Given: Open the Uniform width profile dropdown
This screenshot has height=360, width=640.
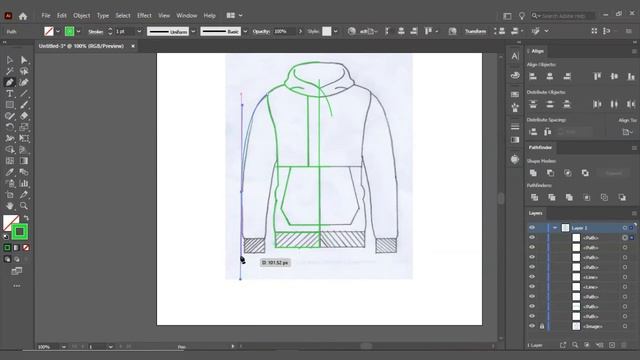Looking at the screenshot, I should coord(193,31).
